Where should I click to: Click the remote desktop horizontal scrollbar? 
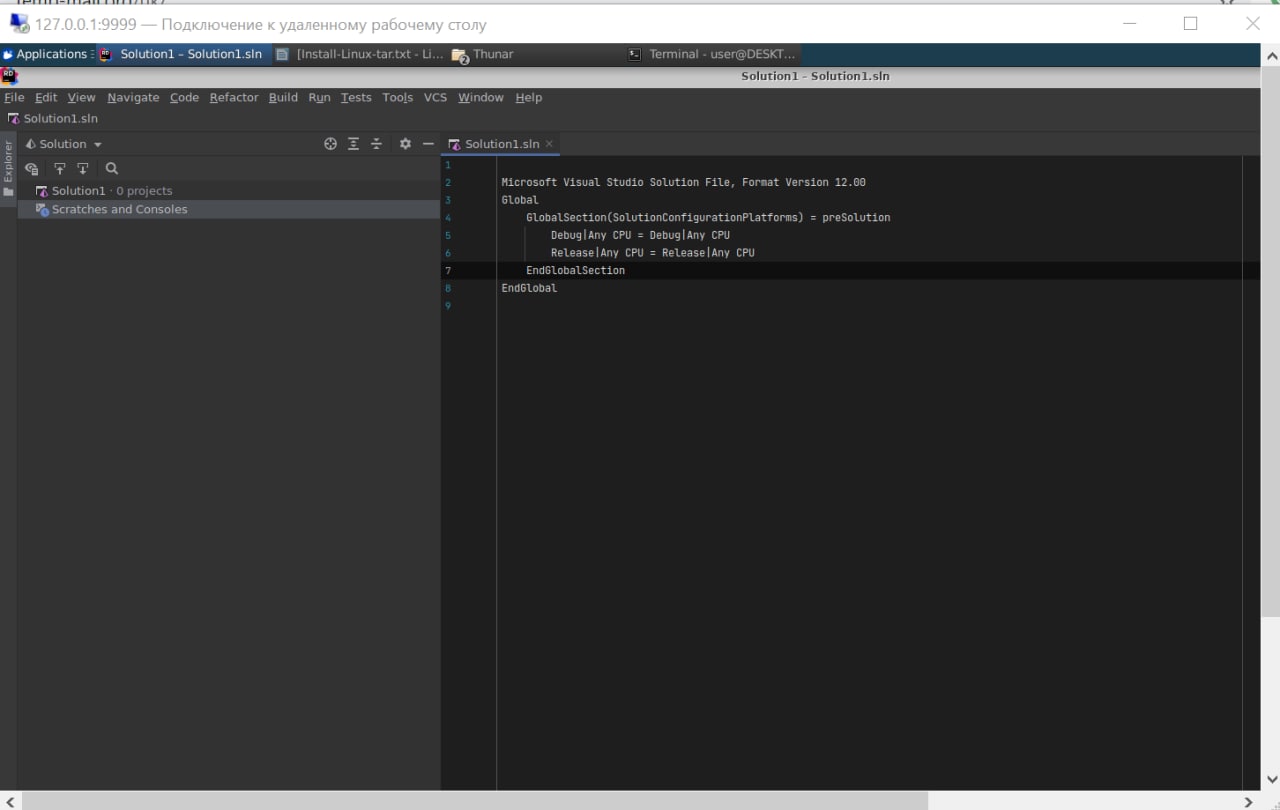coord(475,801)
